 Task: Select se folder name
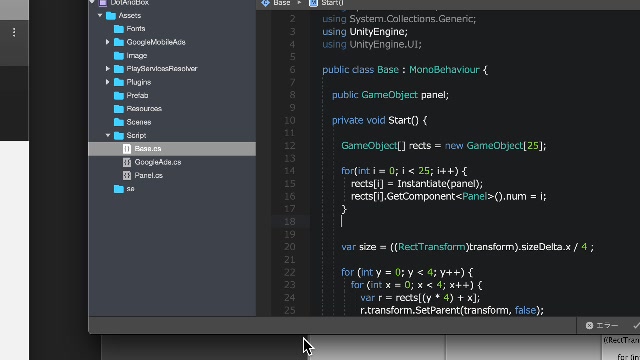coord(130,189)
